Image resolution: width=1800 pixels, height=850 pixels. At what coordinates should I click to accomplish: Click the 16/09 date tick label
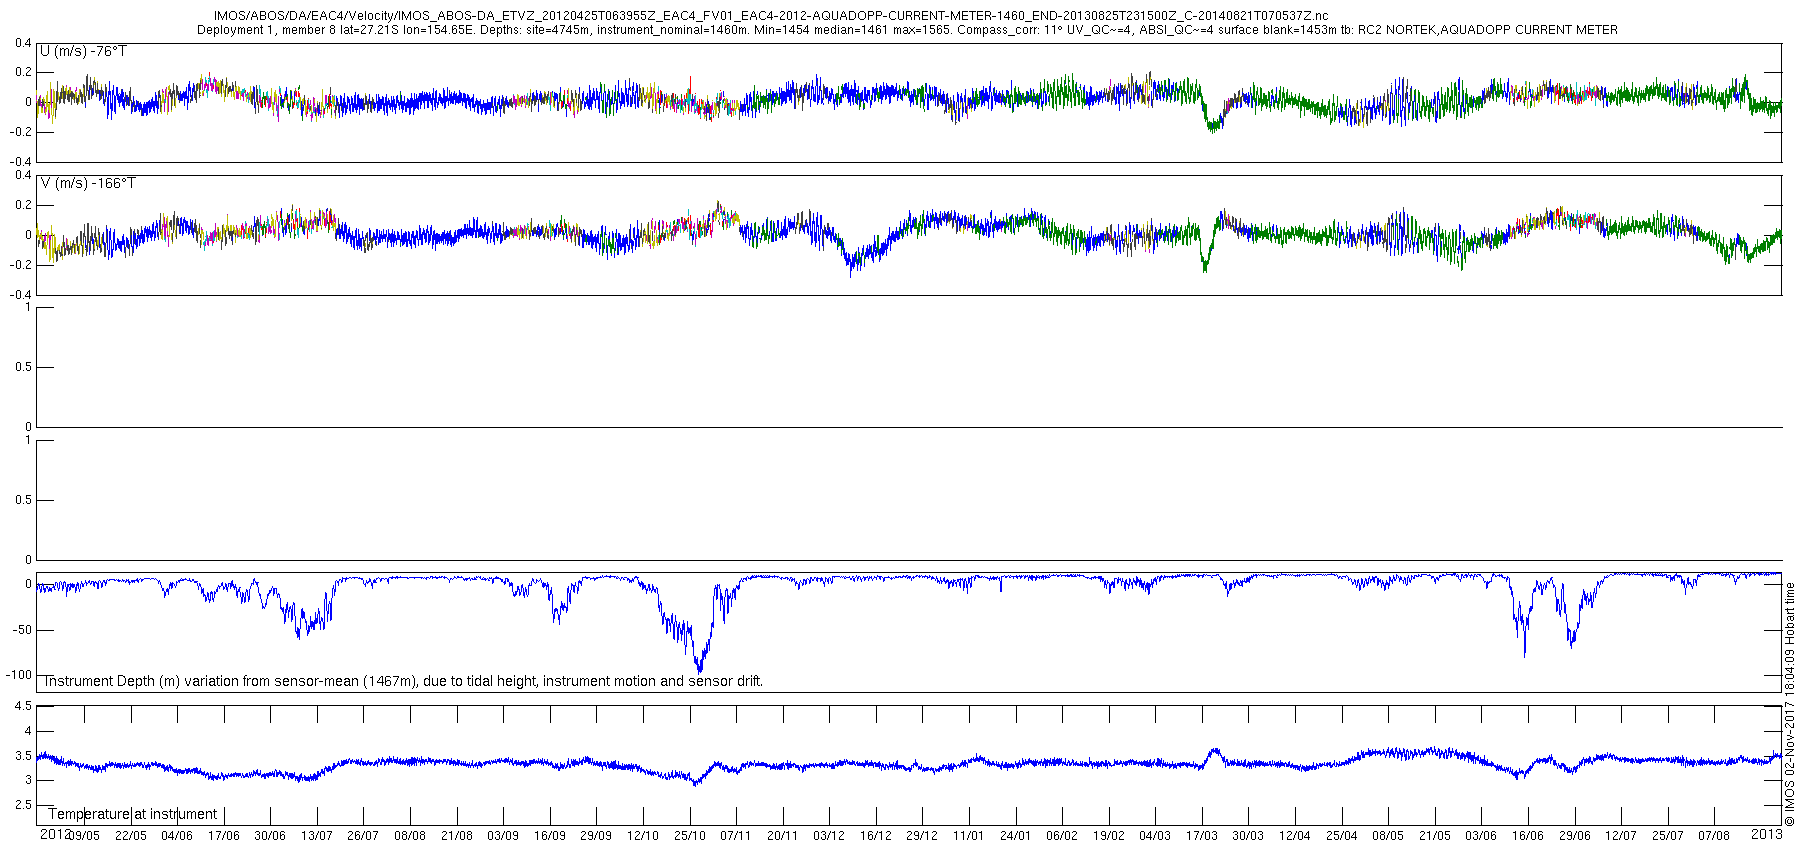[550, 836]
